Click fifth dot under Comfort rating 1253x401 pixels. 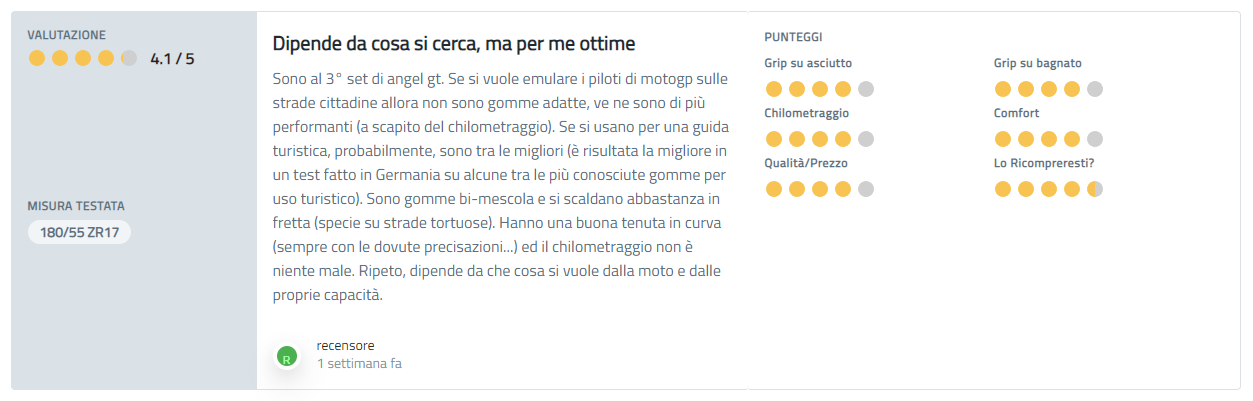pos(1095,139)
